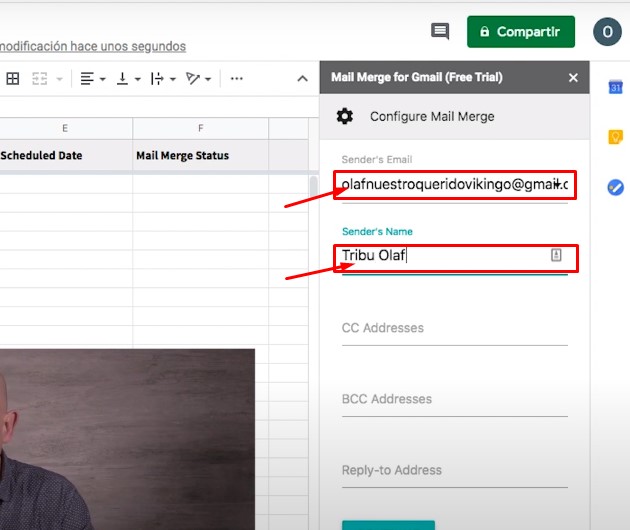Collapse the menus with the up chevron
The width and height of the screenshot is (630, 530).
click(303, 78)
